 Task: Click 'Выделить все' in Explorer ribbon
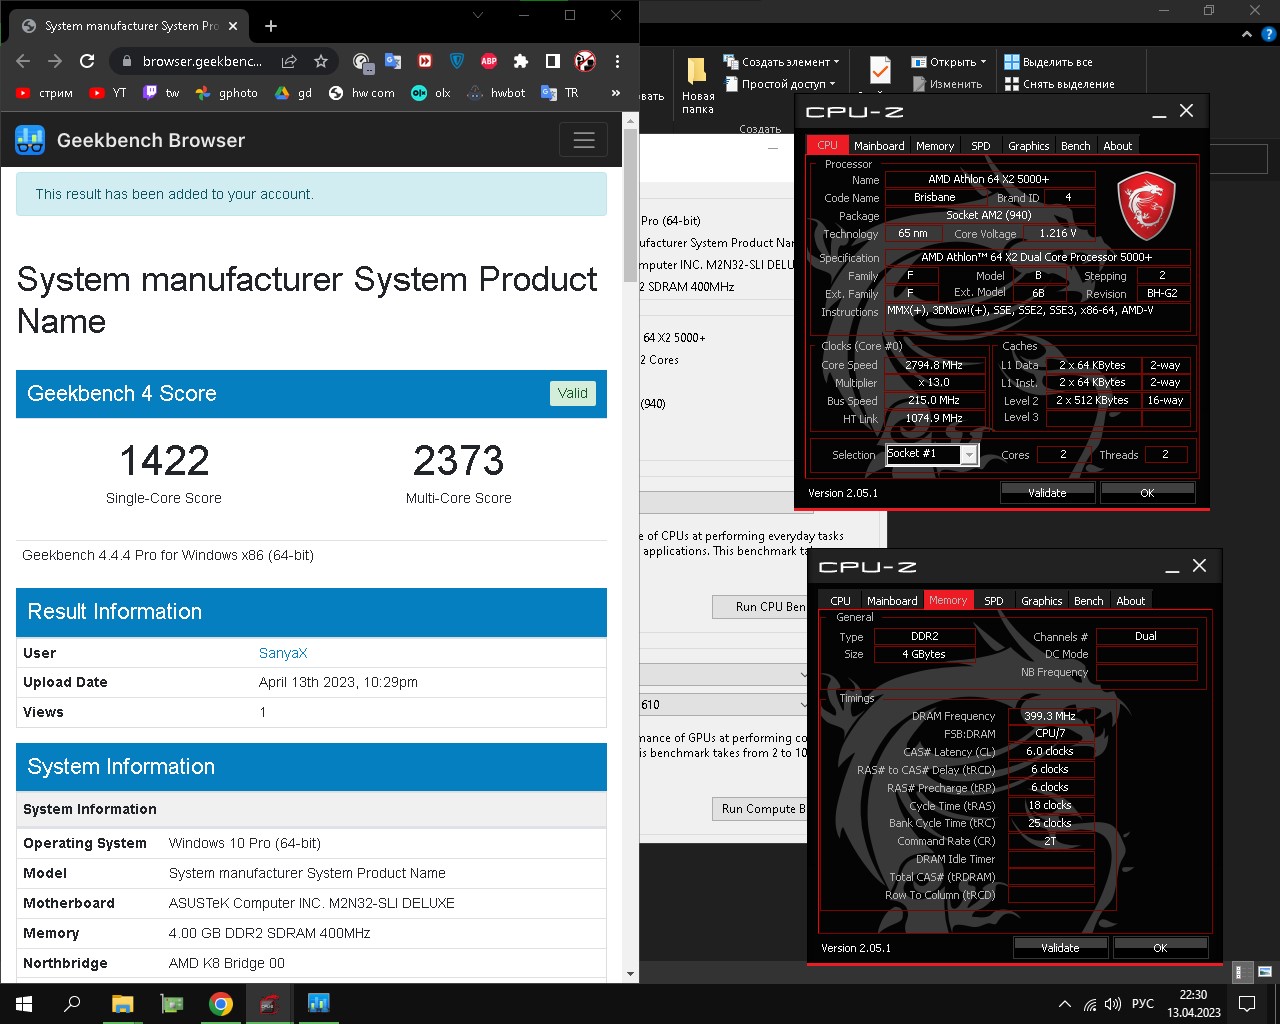[x=1048, y=62]
